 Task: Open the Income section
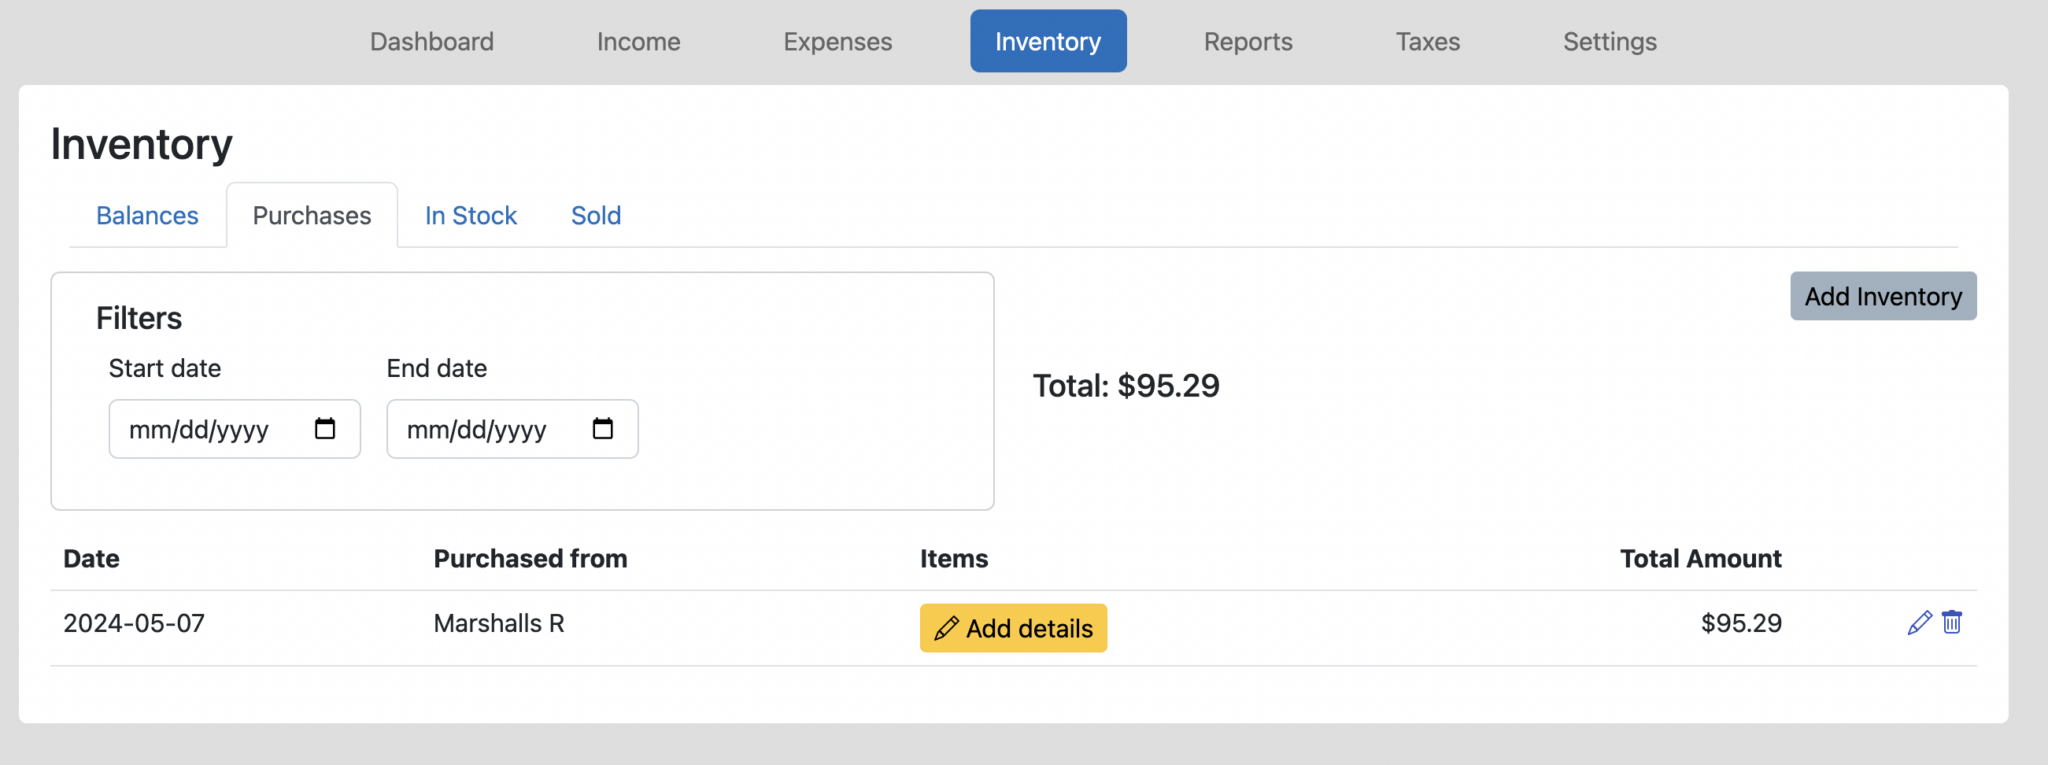tap(638, 41)
